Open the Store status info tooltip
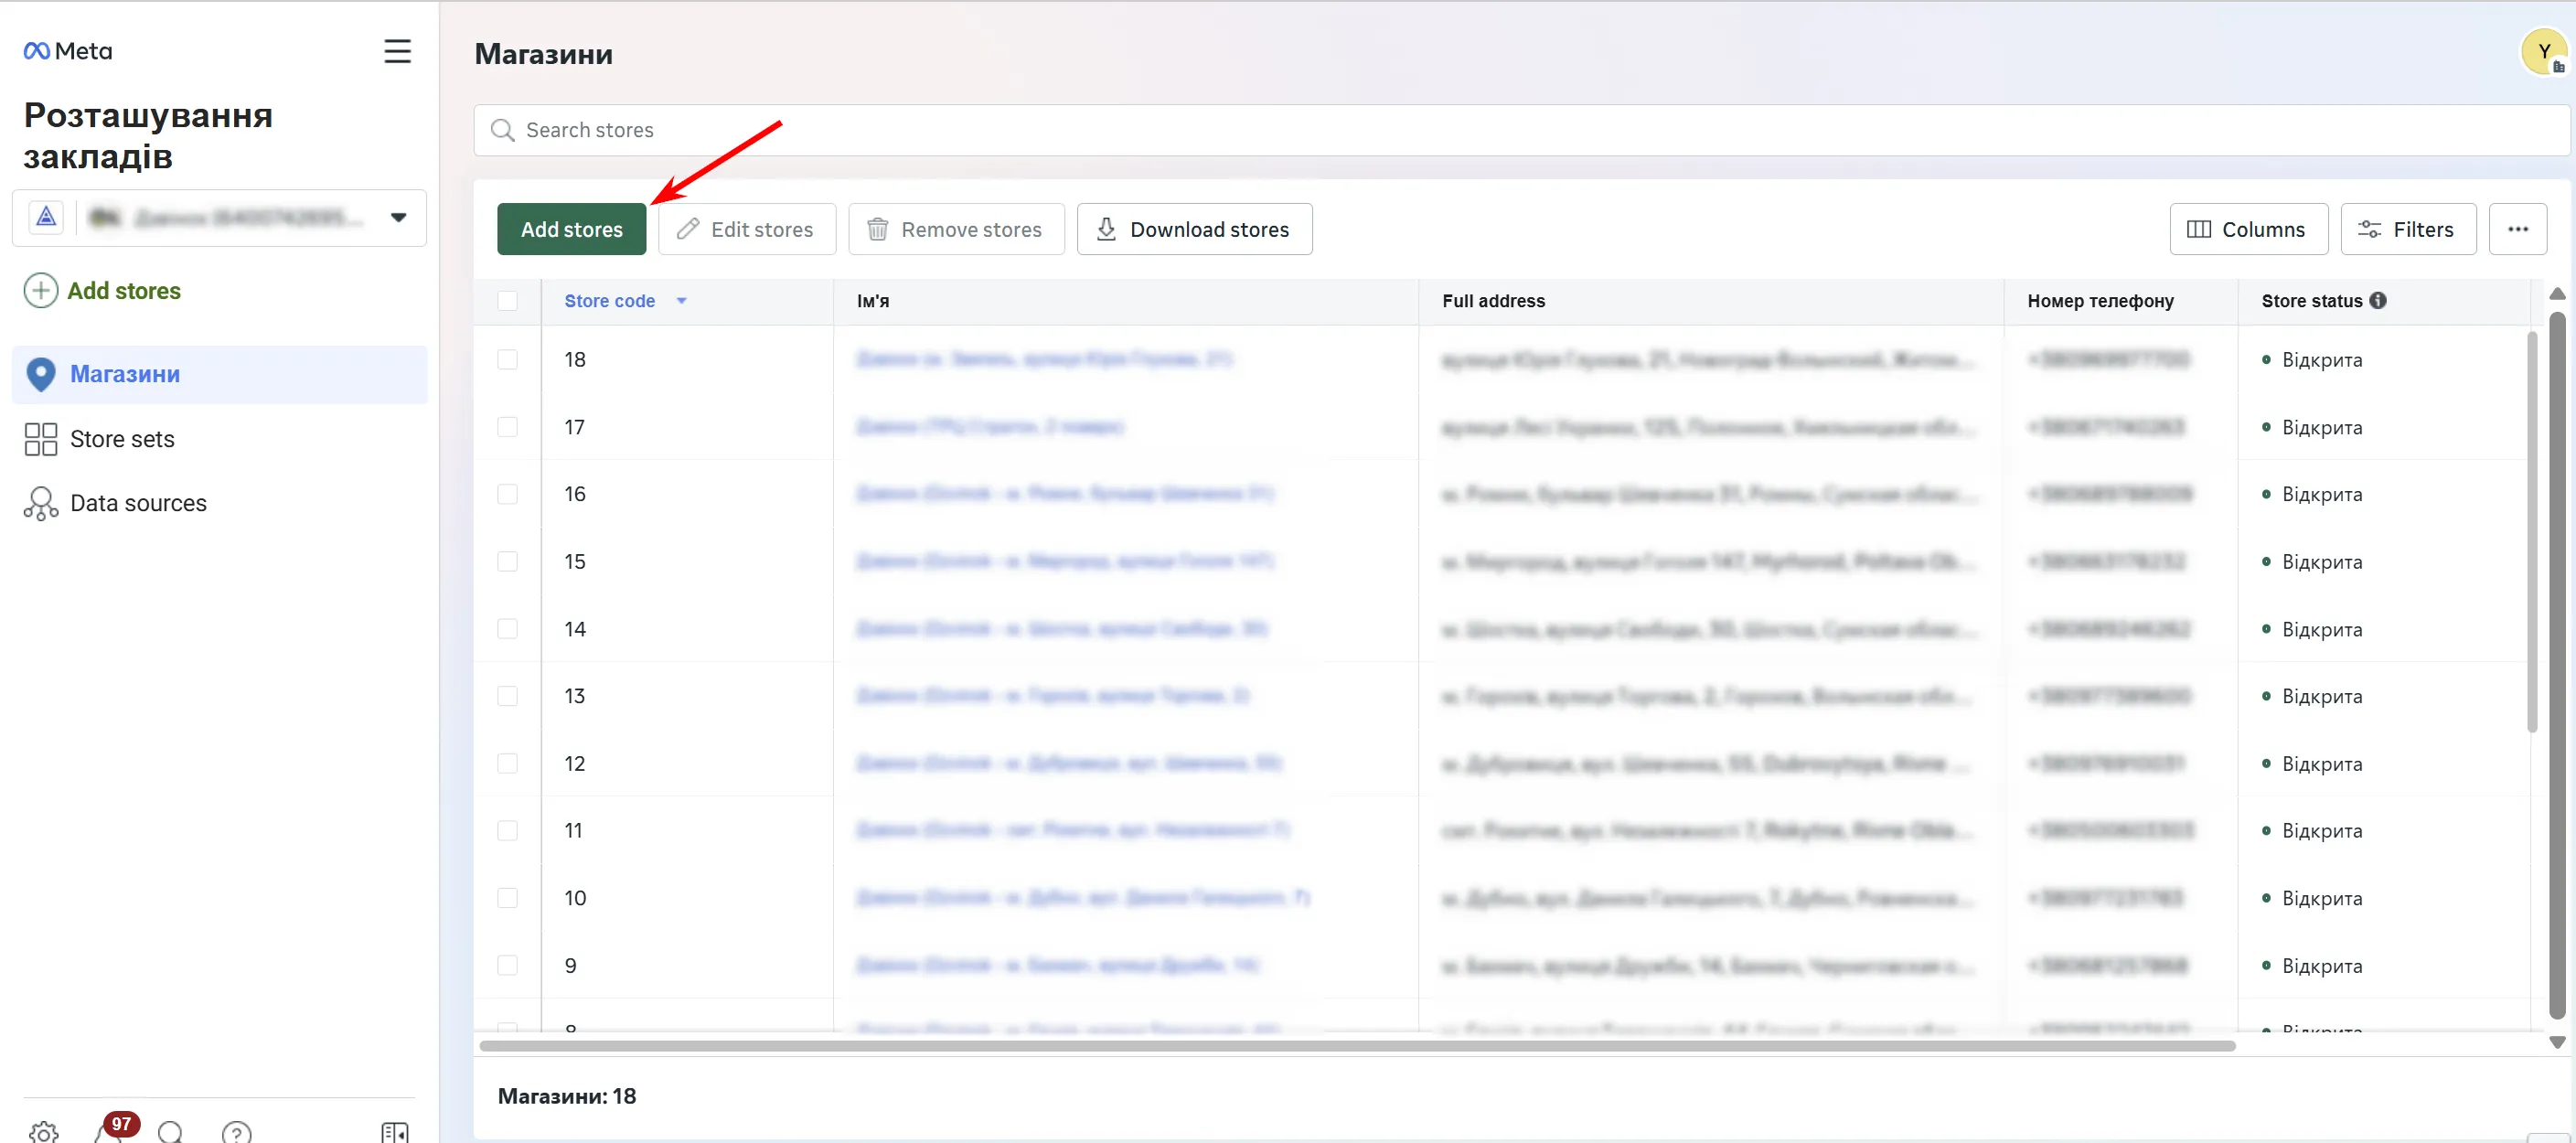The image size is (2576, 1143). tap(2378, 300)
